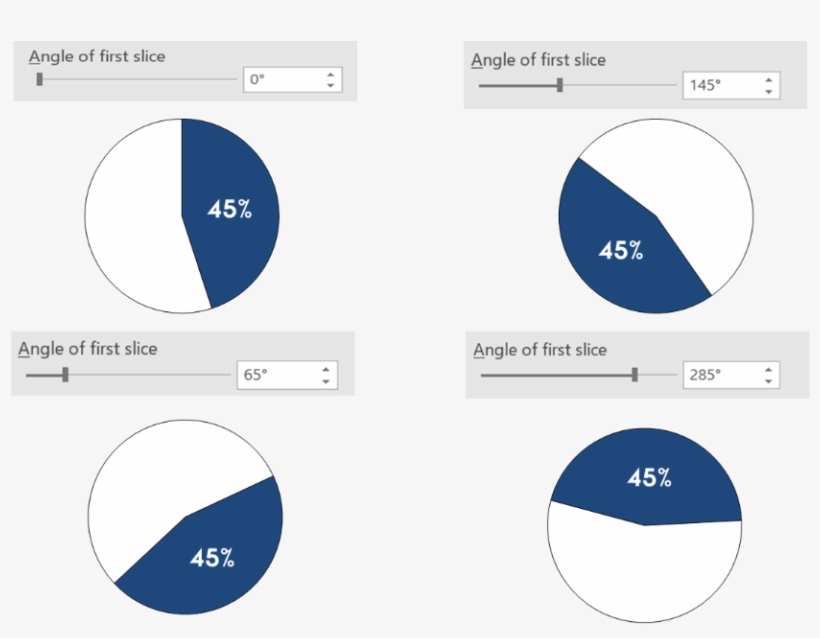Select the 45% slice in the 0° chart
The image size is (820, 638).
click(230, 210)
